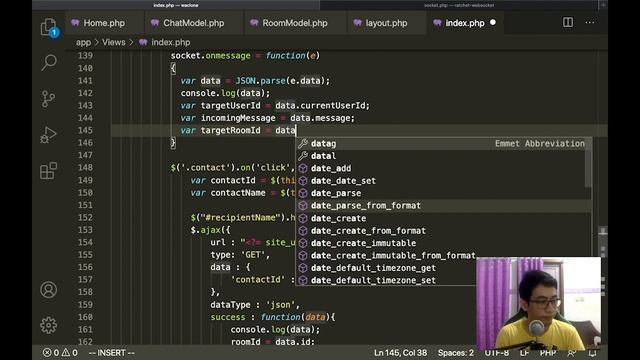
Task: Open the Manage gear settings
Action: [49, 325]
